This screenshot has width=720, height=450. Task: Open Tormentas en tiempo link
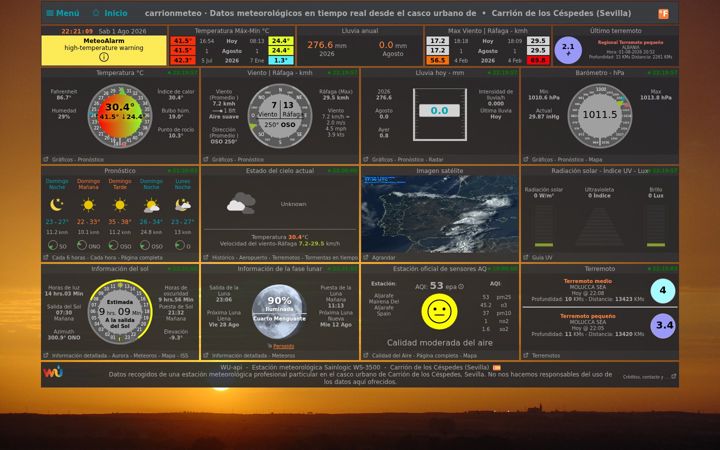[332, 258]
